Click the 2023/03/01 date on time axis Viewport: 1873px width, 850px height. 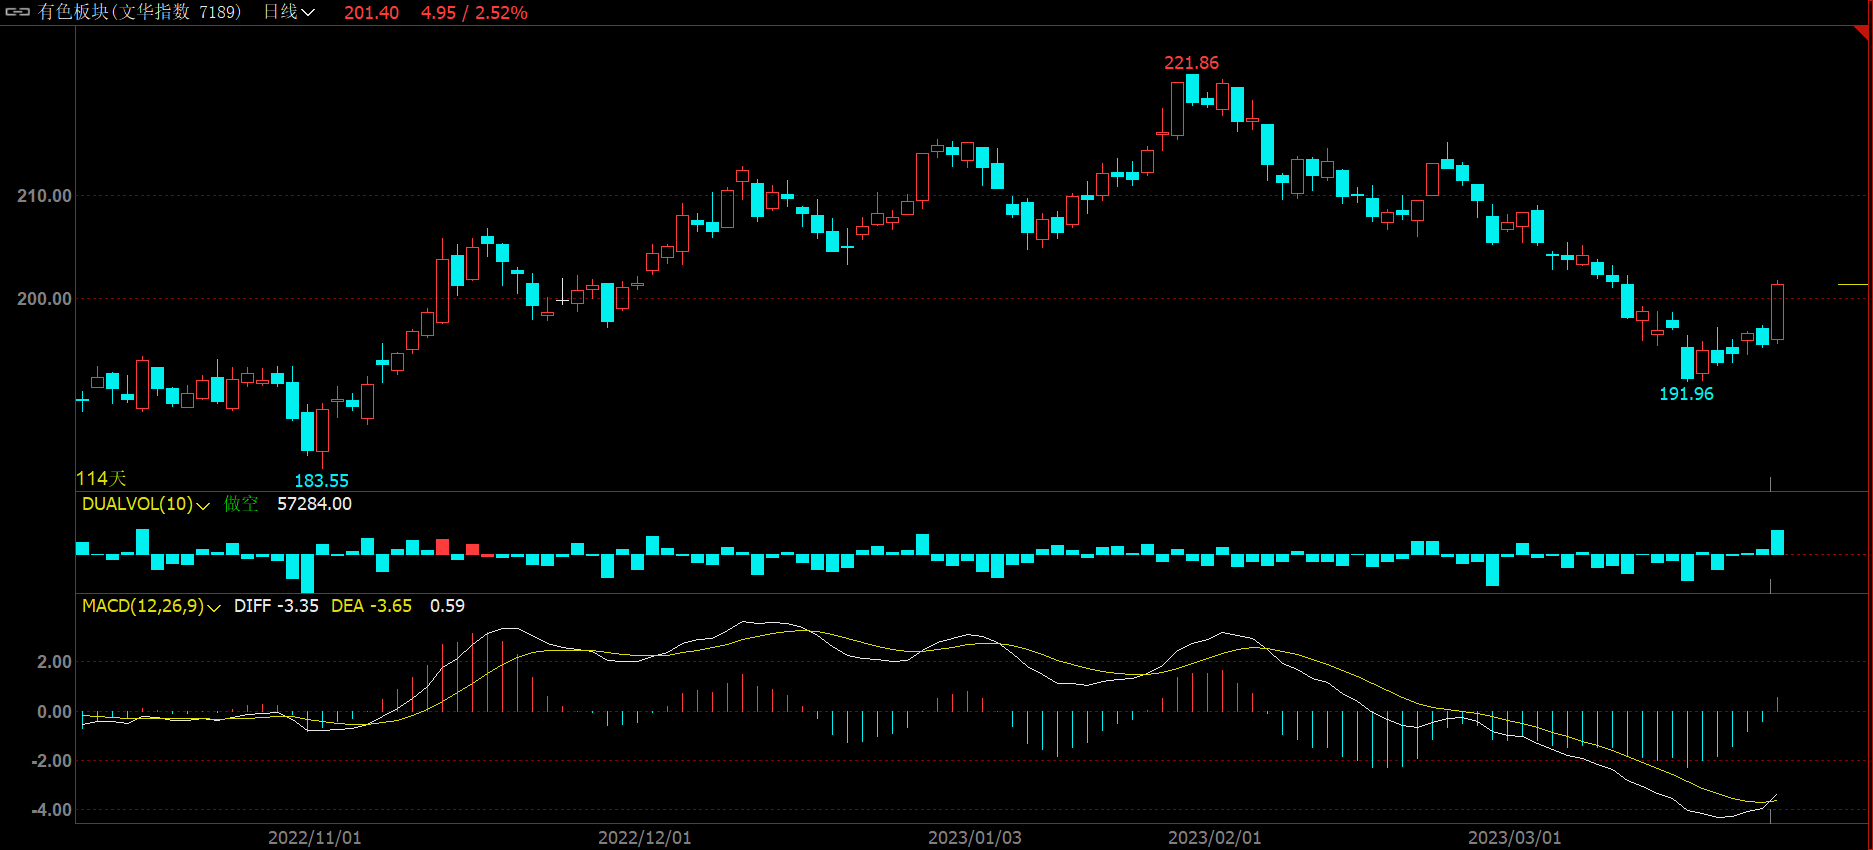tap(1514, 838)
